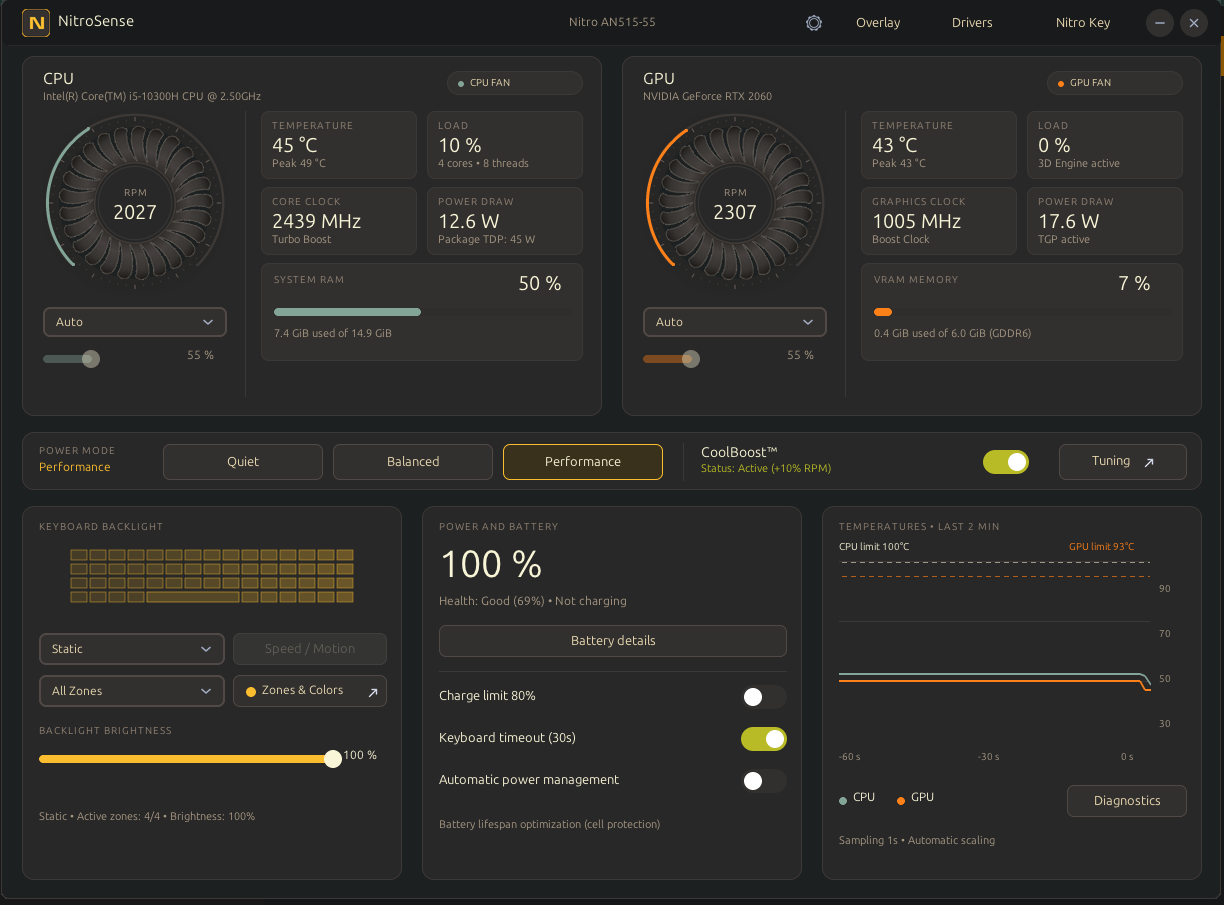Image resolution: width=1224 pixels, height=905 pixels.
Task: Click the arrow icon on Tuning button
Action: (x=1149, y=462)
